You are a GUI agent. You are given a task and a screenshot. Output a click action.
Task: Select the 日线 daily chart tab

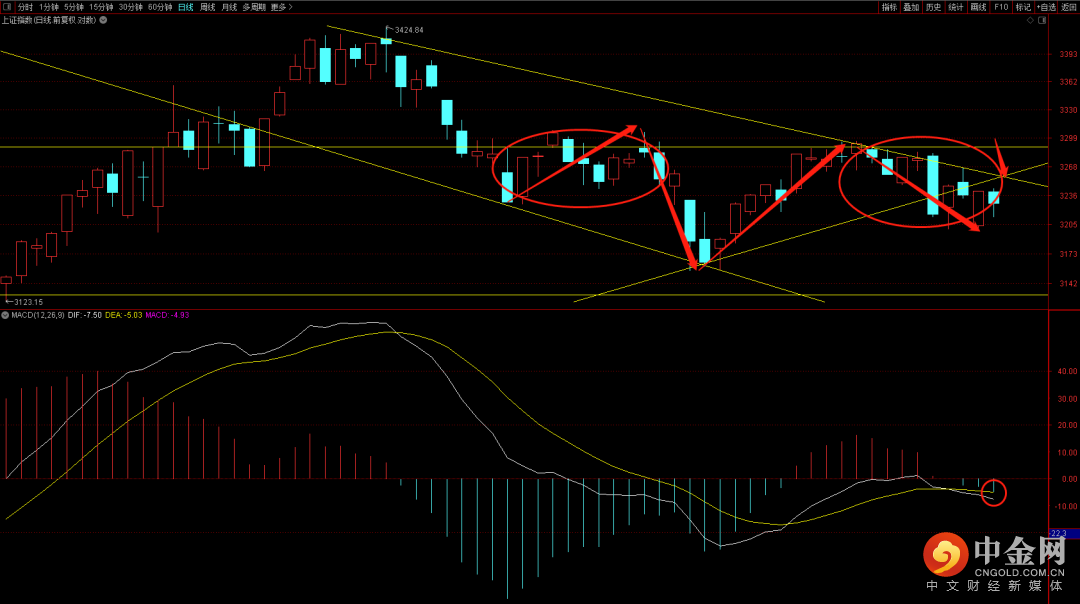click(x=185, y=7)
